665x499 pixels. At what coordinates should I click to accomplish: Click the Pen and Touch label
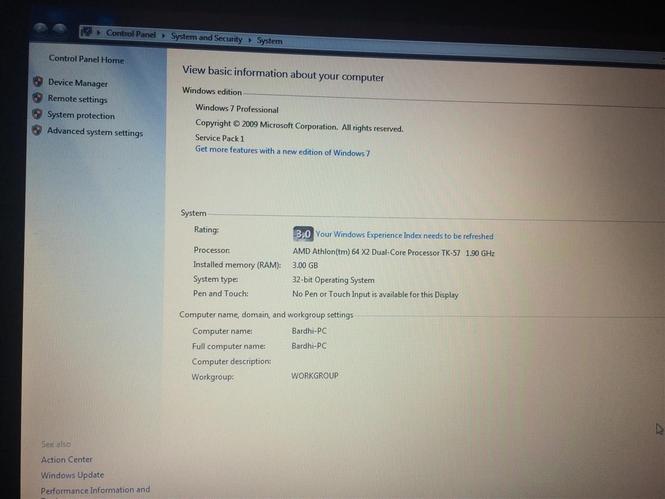pos(221,293)
